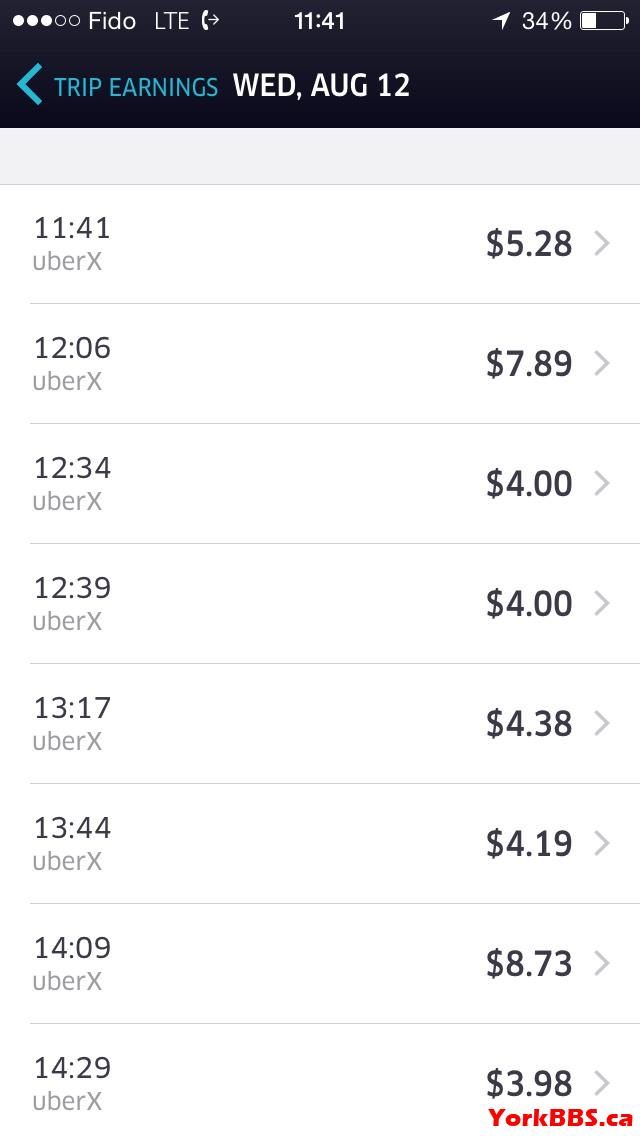Tap the call forwarding status icon

point(210,20)
